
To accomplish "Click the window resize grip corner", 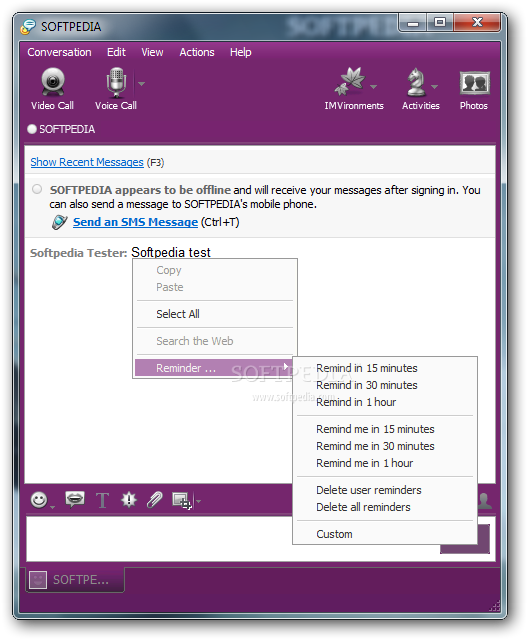I will click(x=494, y=606).
